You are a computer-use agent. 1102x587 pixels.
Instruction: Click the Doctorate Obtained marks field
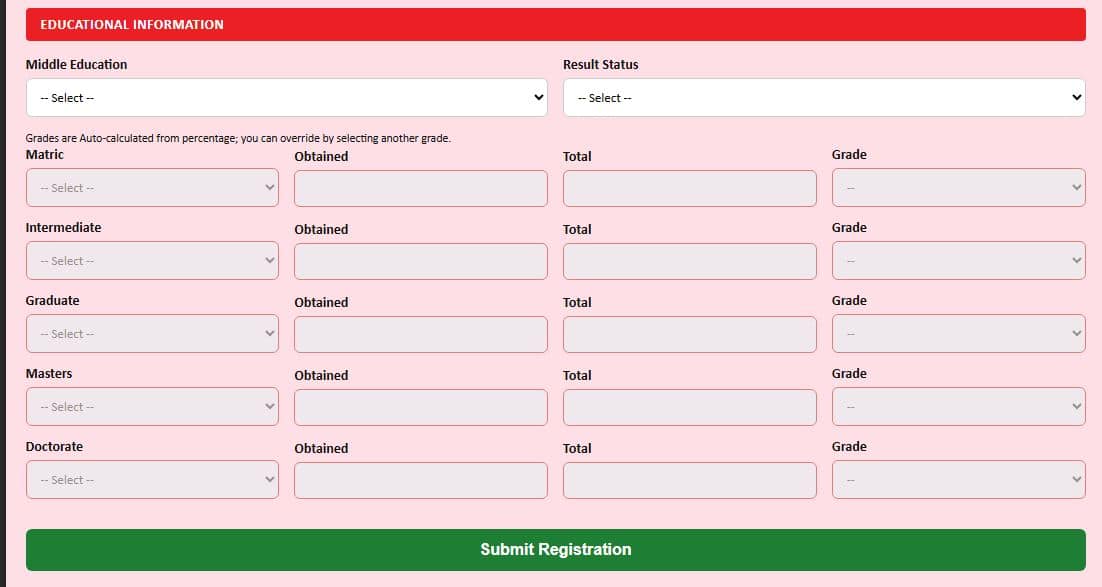[421, 481]
